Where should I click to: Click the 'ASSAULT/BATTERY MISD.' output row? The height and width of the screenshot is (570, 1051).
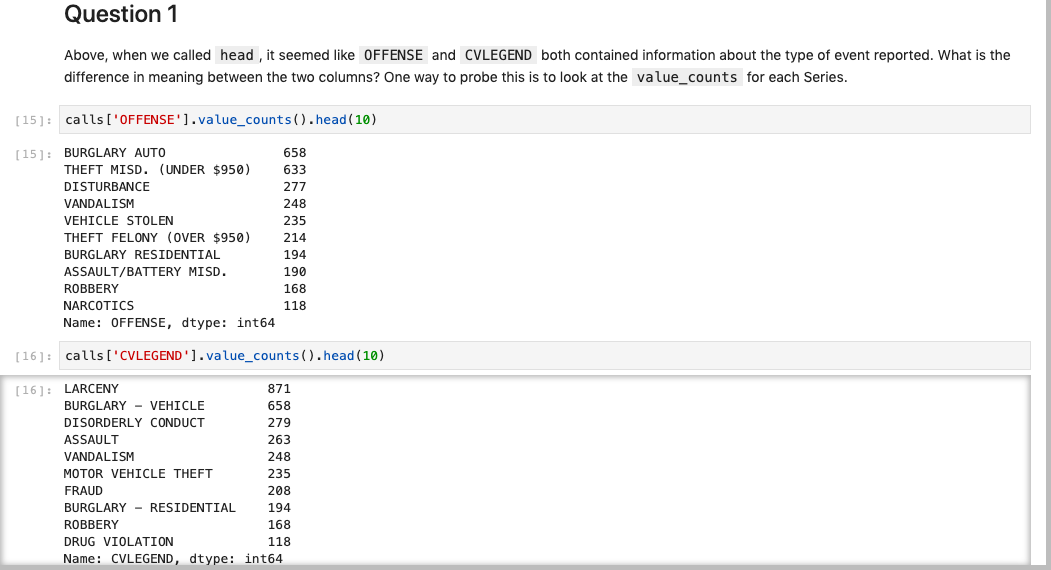[x=185, y=272]
